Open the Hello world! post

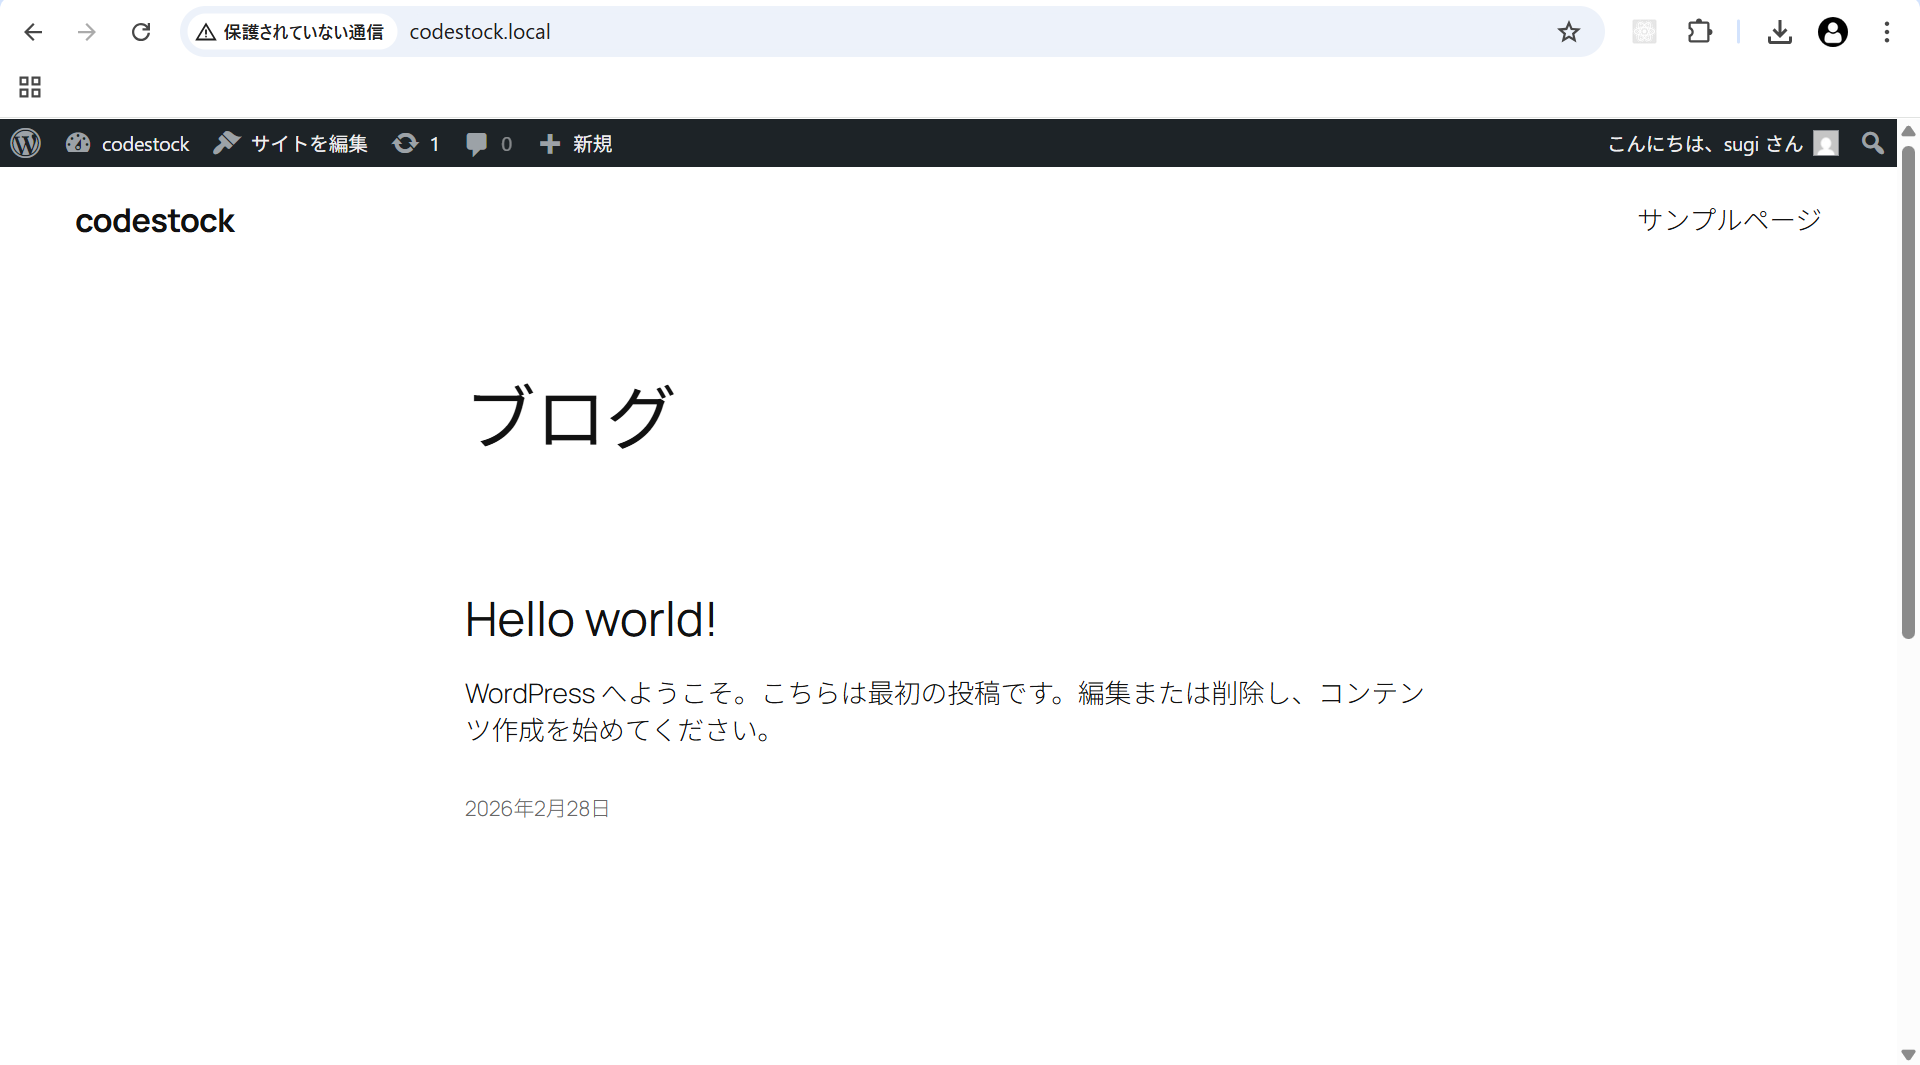[590, 619]
